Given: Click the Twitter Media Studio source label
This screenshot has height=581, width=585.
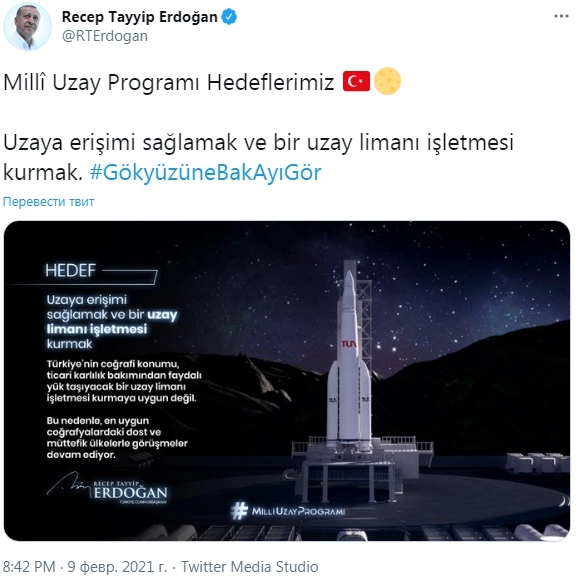Looking at the screenshot, I should [x=250, y=566].
